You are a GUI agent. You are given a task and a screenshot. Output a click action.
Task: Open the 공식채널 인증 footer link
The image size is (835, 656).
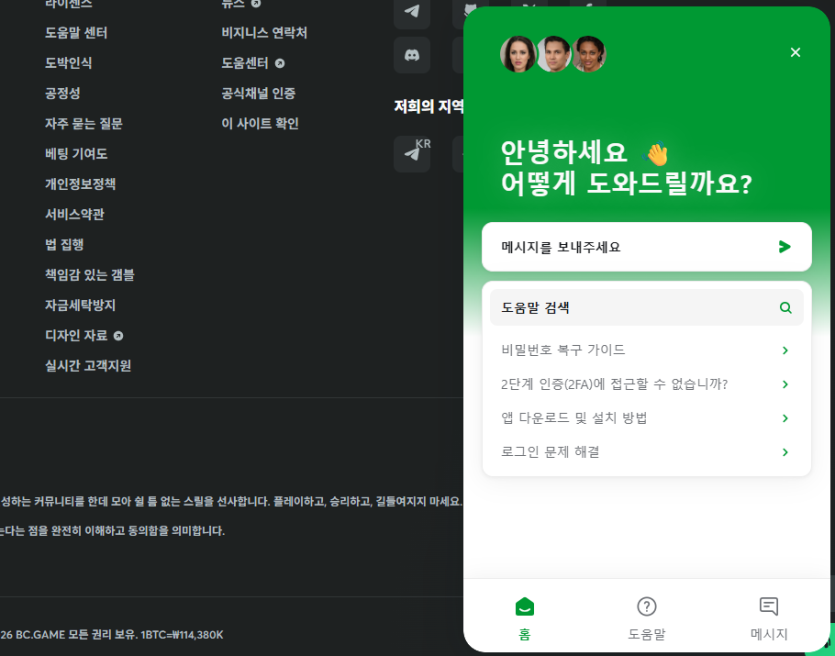258,94
